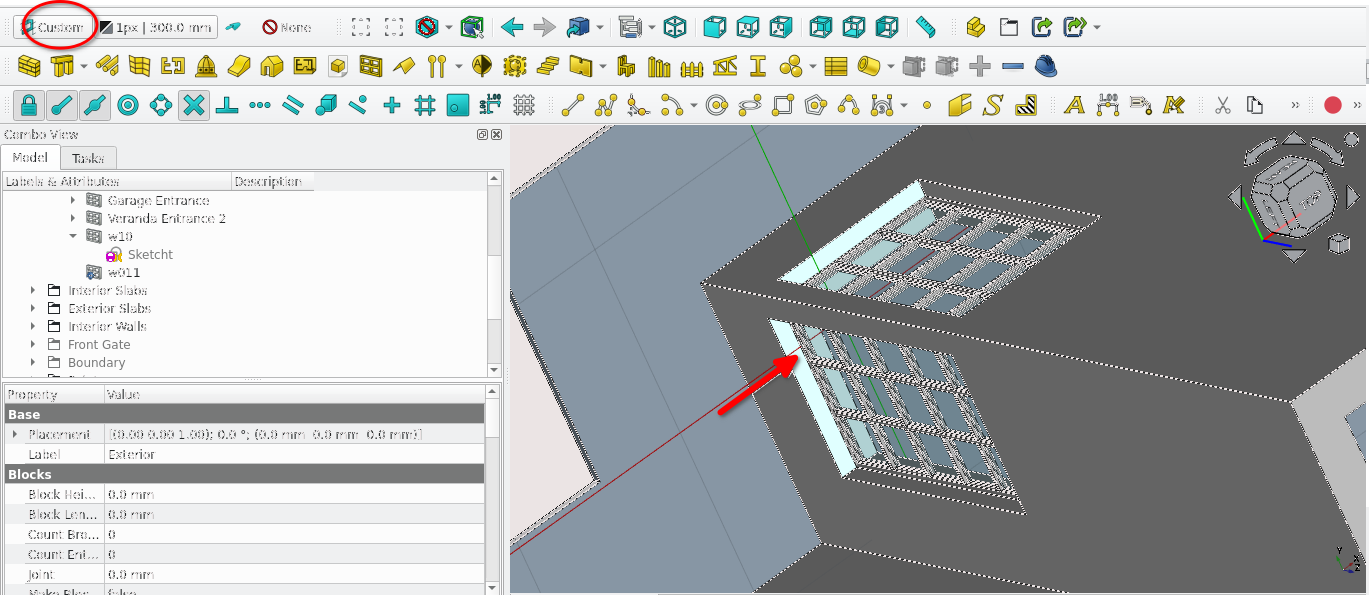Pick the Draft Line tool
The image size is (1369, 595).
[x=573, y=105]
